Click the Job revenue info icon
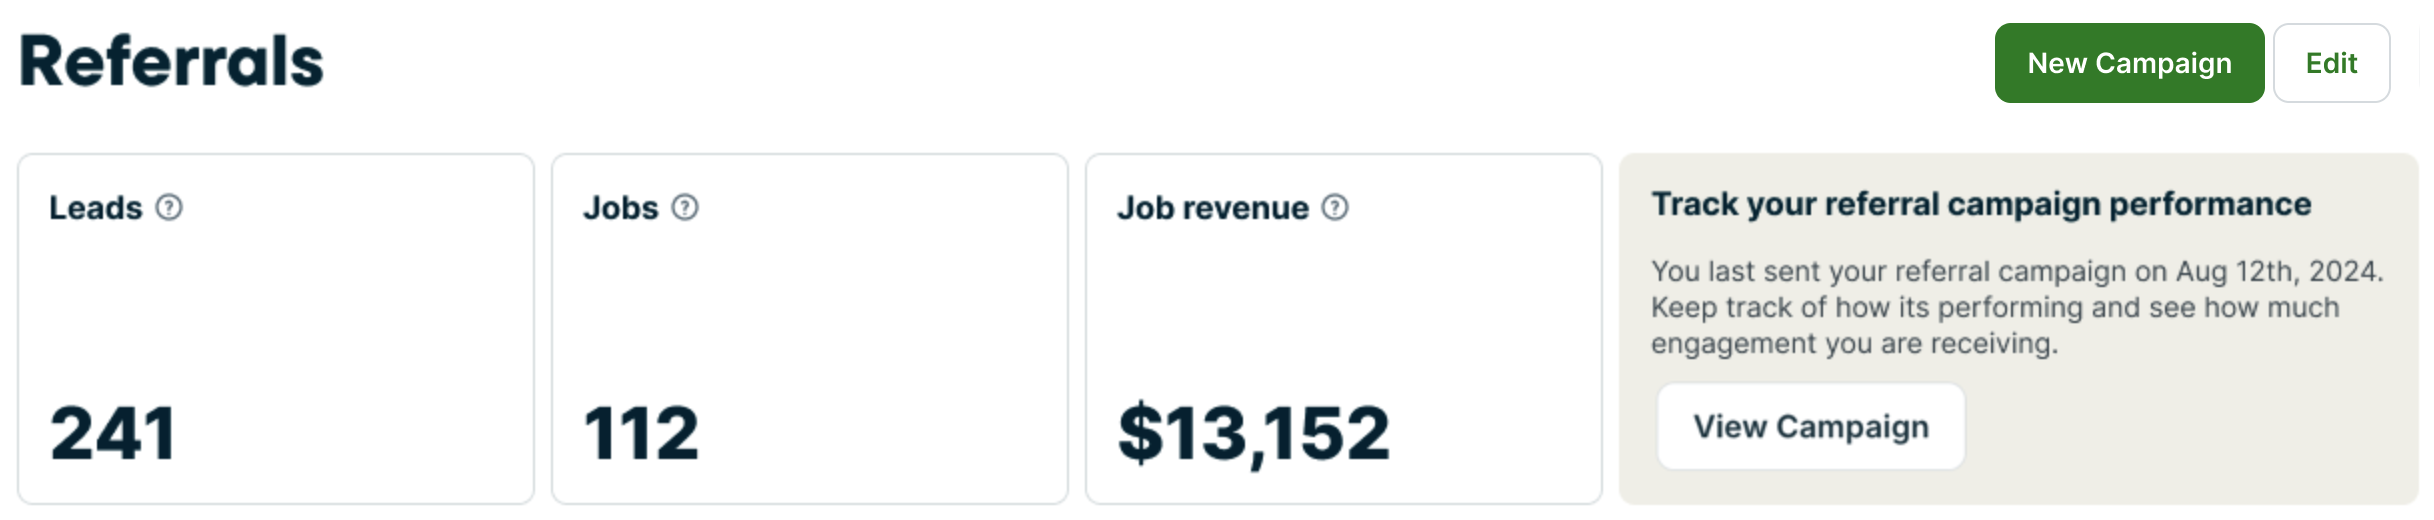2434x520 pixels. pos(1335,207)
